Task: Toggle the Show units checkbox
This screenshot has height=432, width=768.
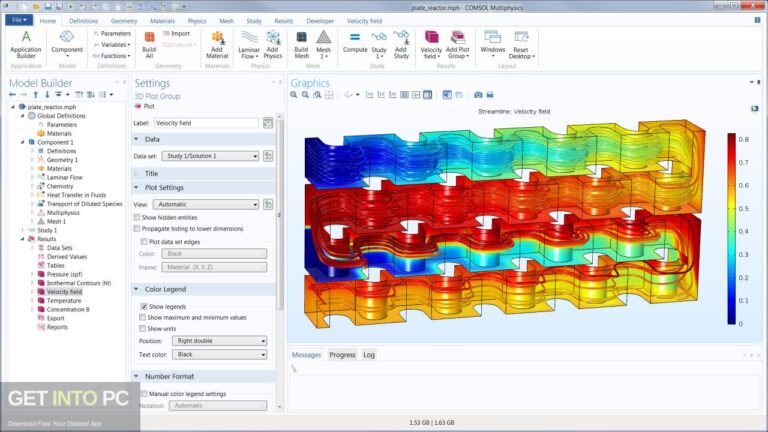Action: [x=143, y=329]
